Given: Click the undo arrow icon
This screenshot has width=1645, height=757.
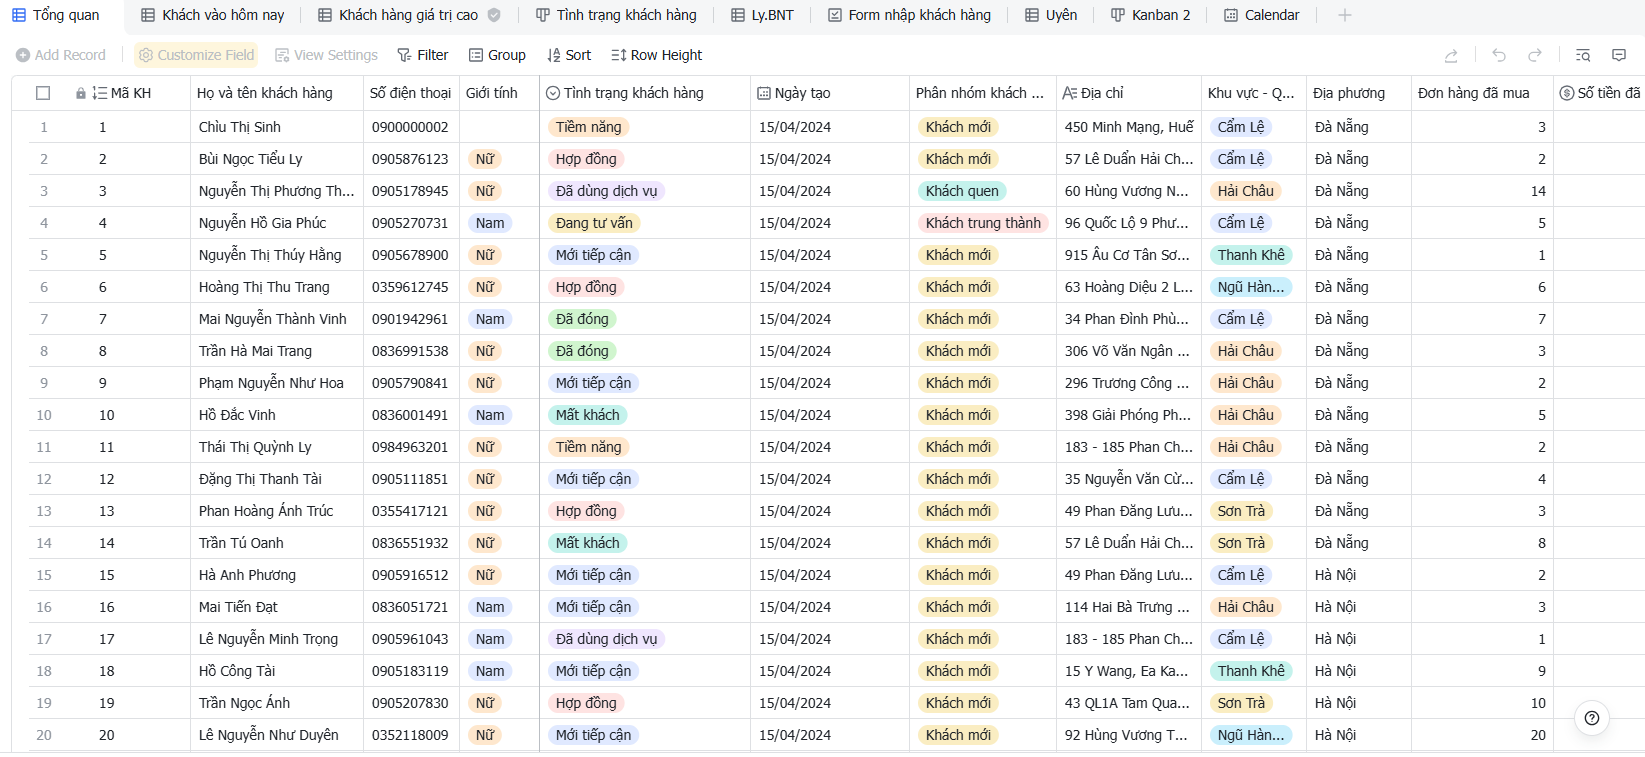Looking at the screenshot, I should pyautogui.click(x=1499, y=55).
